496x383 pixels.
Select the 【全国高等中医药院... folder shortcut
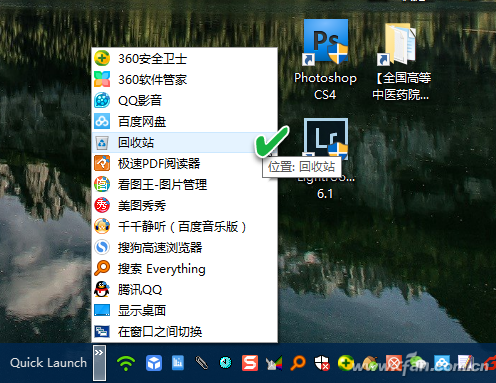401,62
